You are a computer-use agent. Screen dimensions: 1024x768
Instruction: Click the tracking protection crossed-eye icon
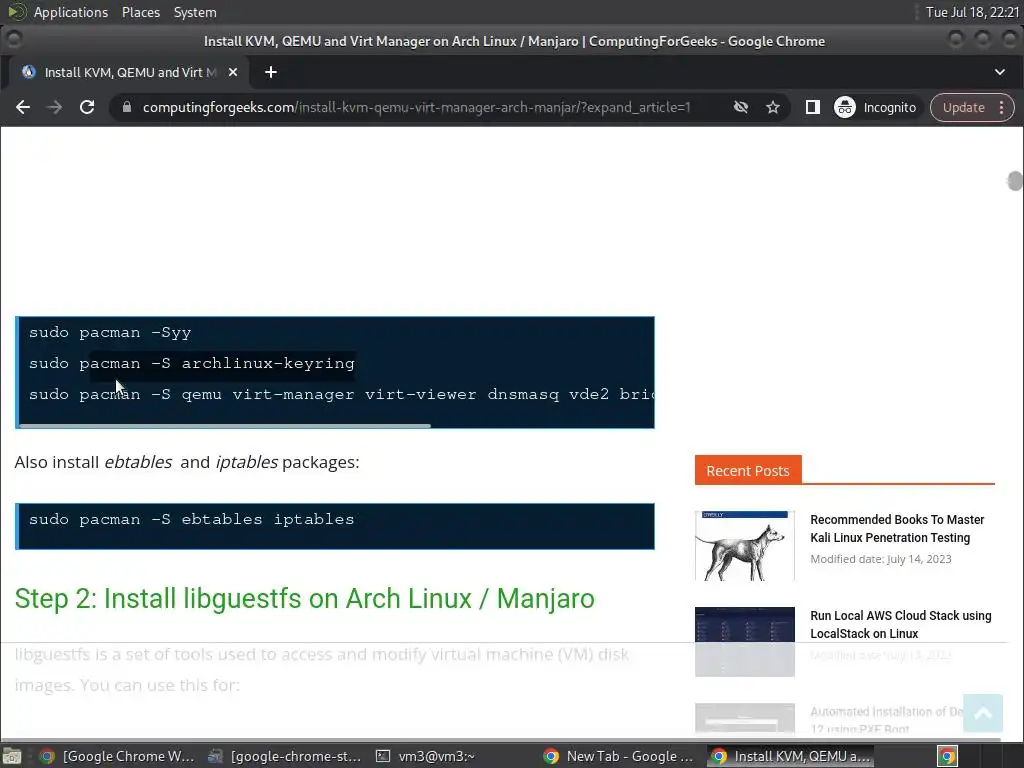[741, 107]
